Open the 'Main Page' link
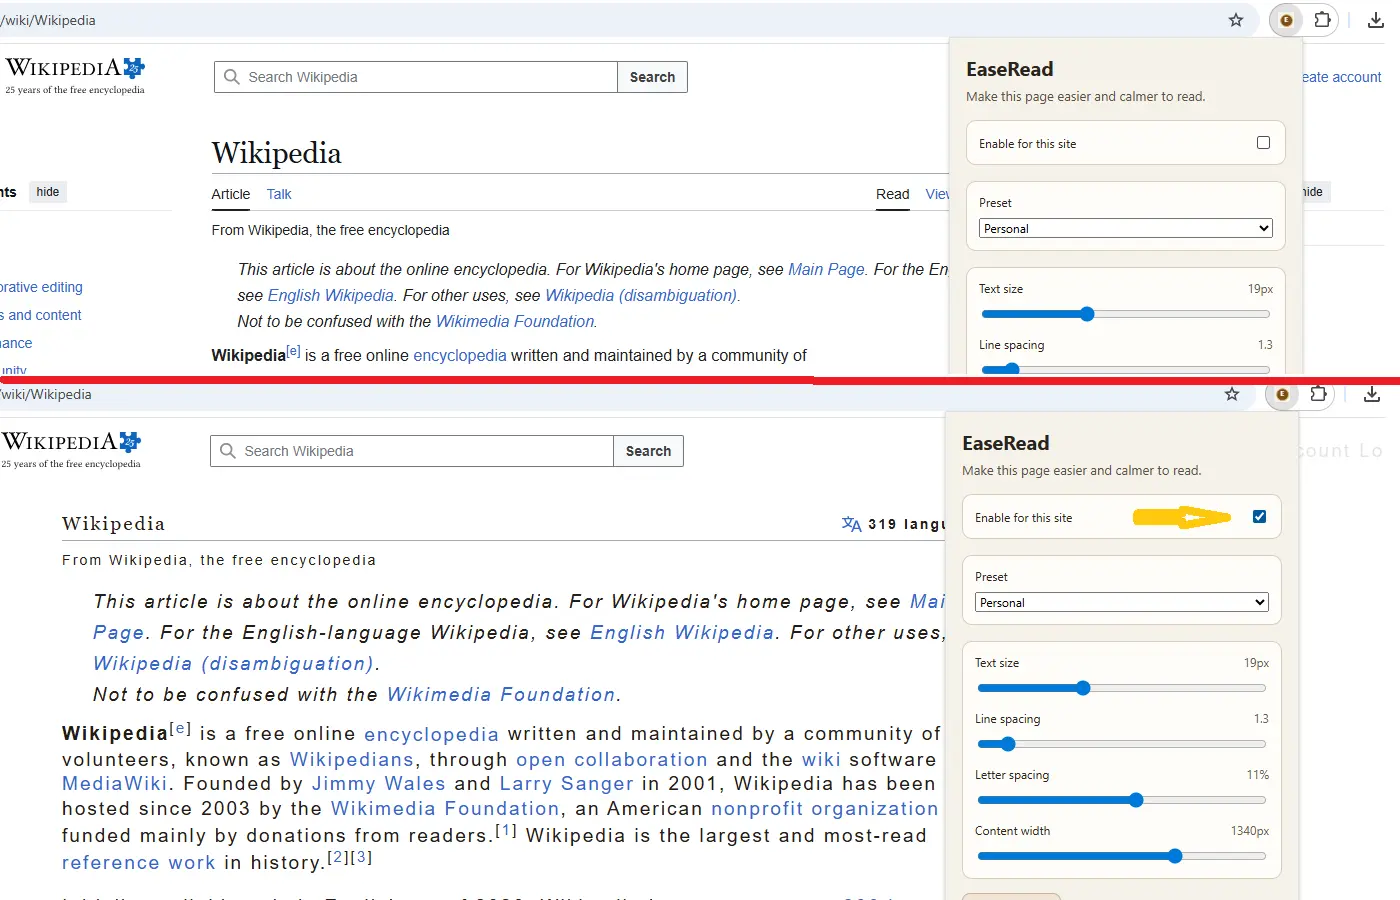Screen dimensions: 1400x900 click(x=826, y=269)
